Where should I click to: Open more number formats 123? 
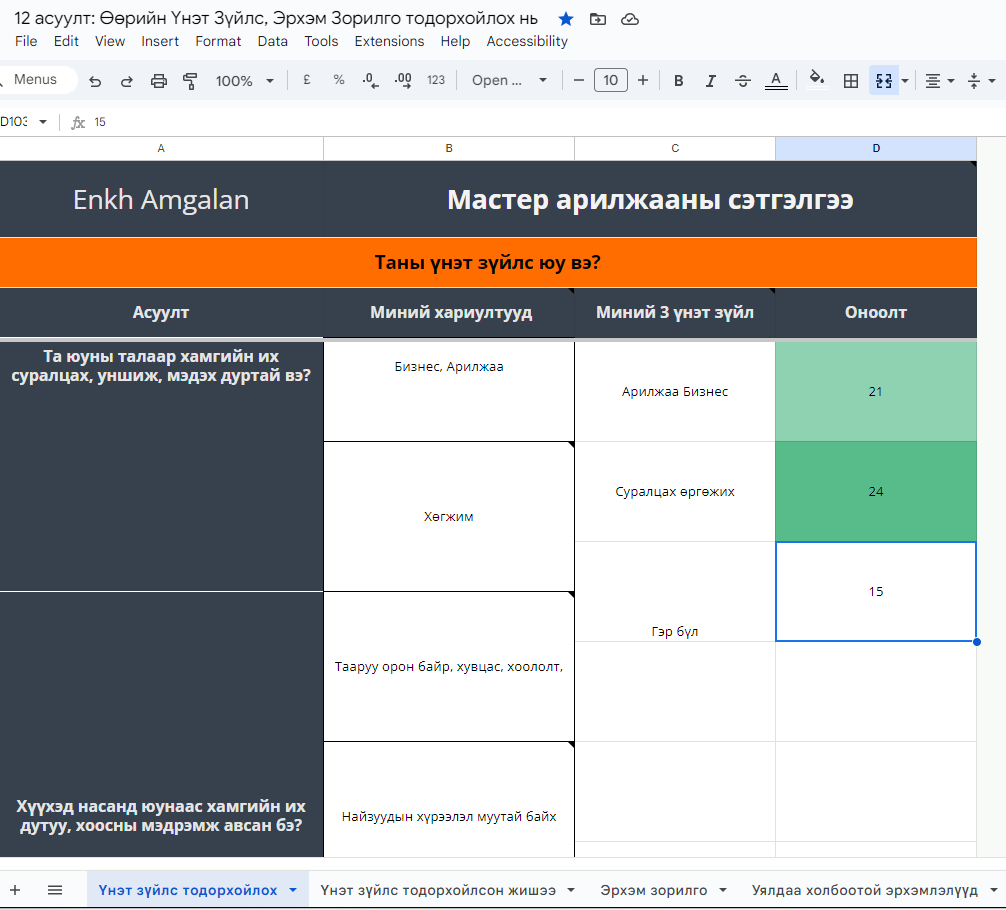point(436,80)
